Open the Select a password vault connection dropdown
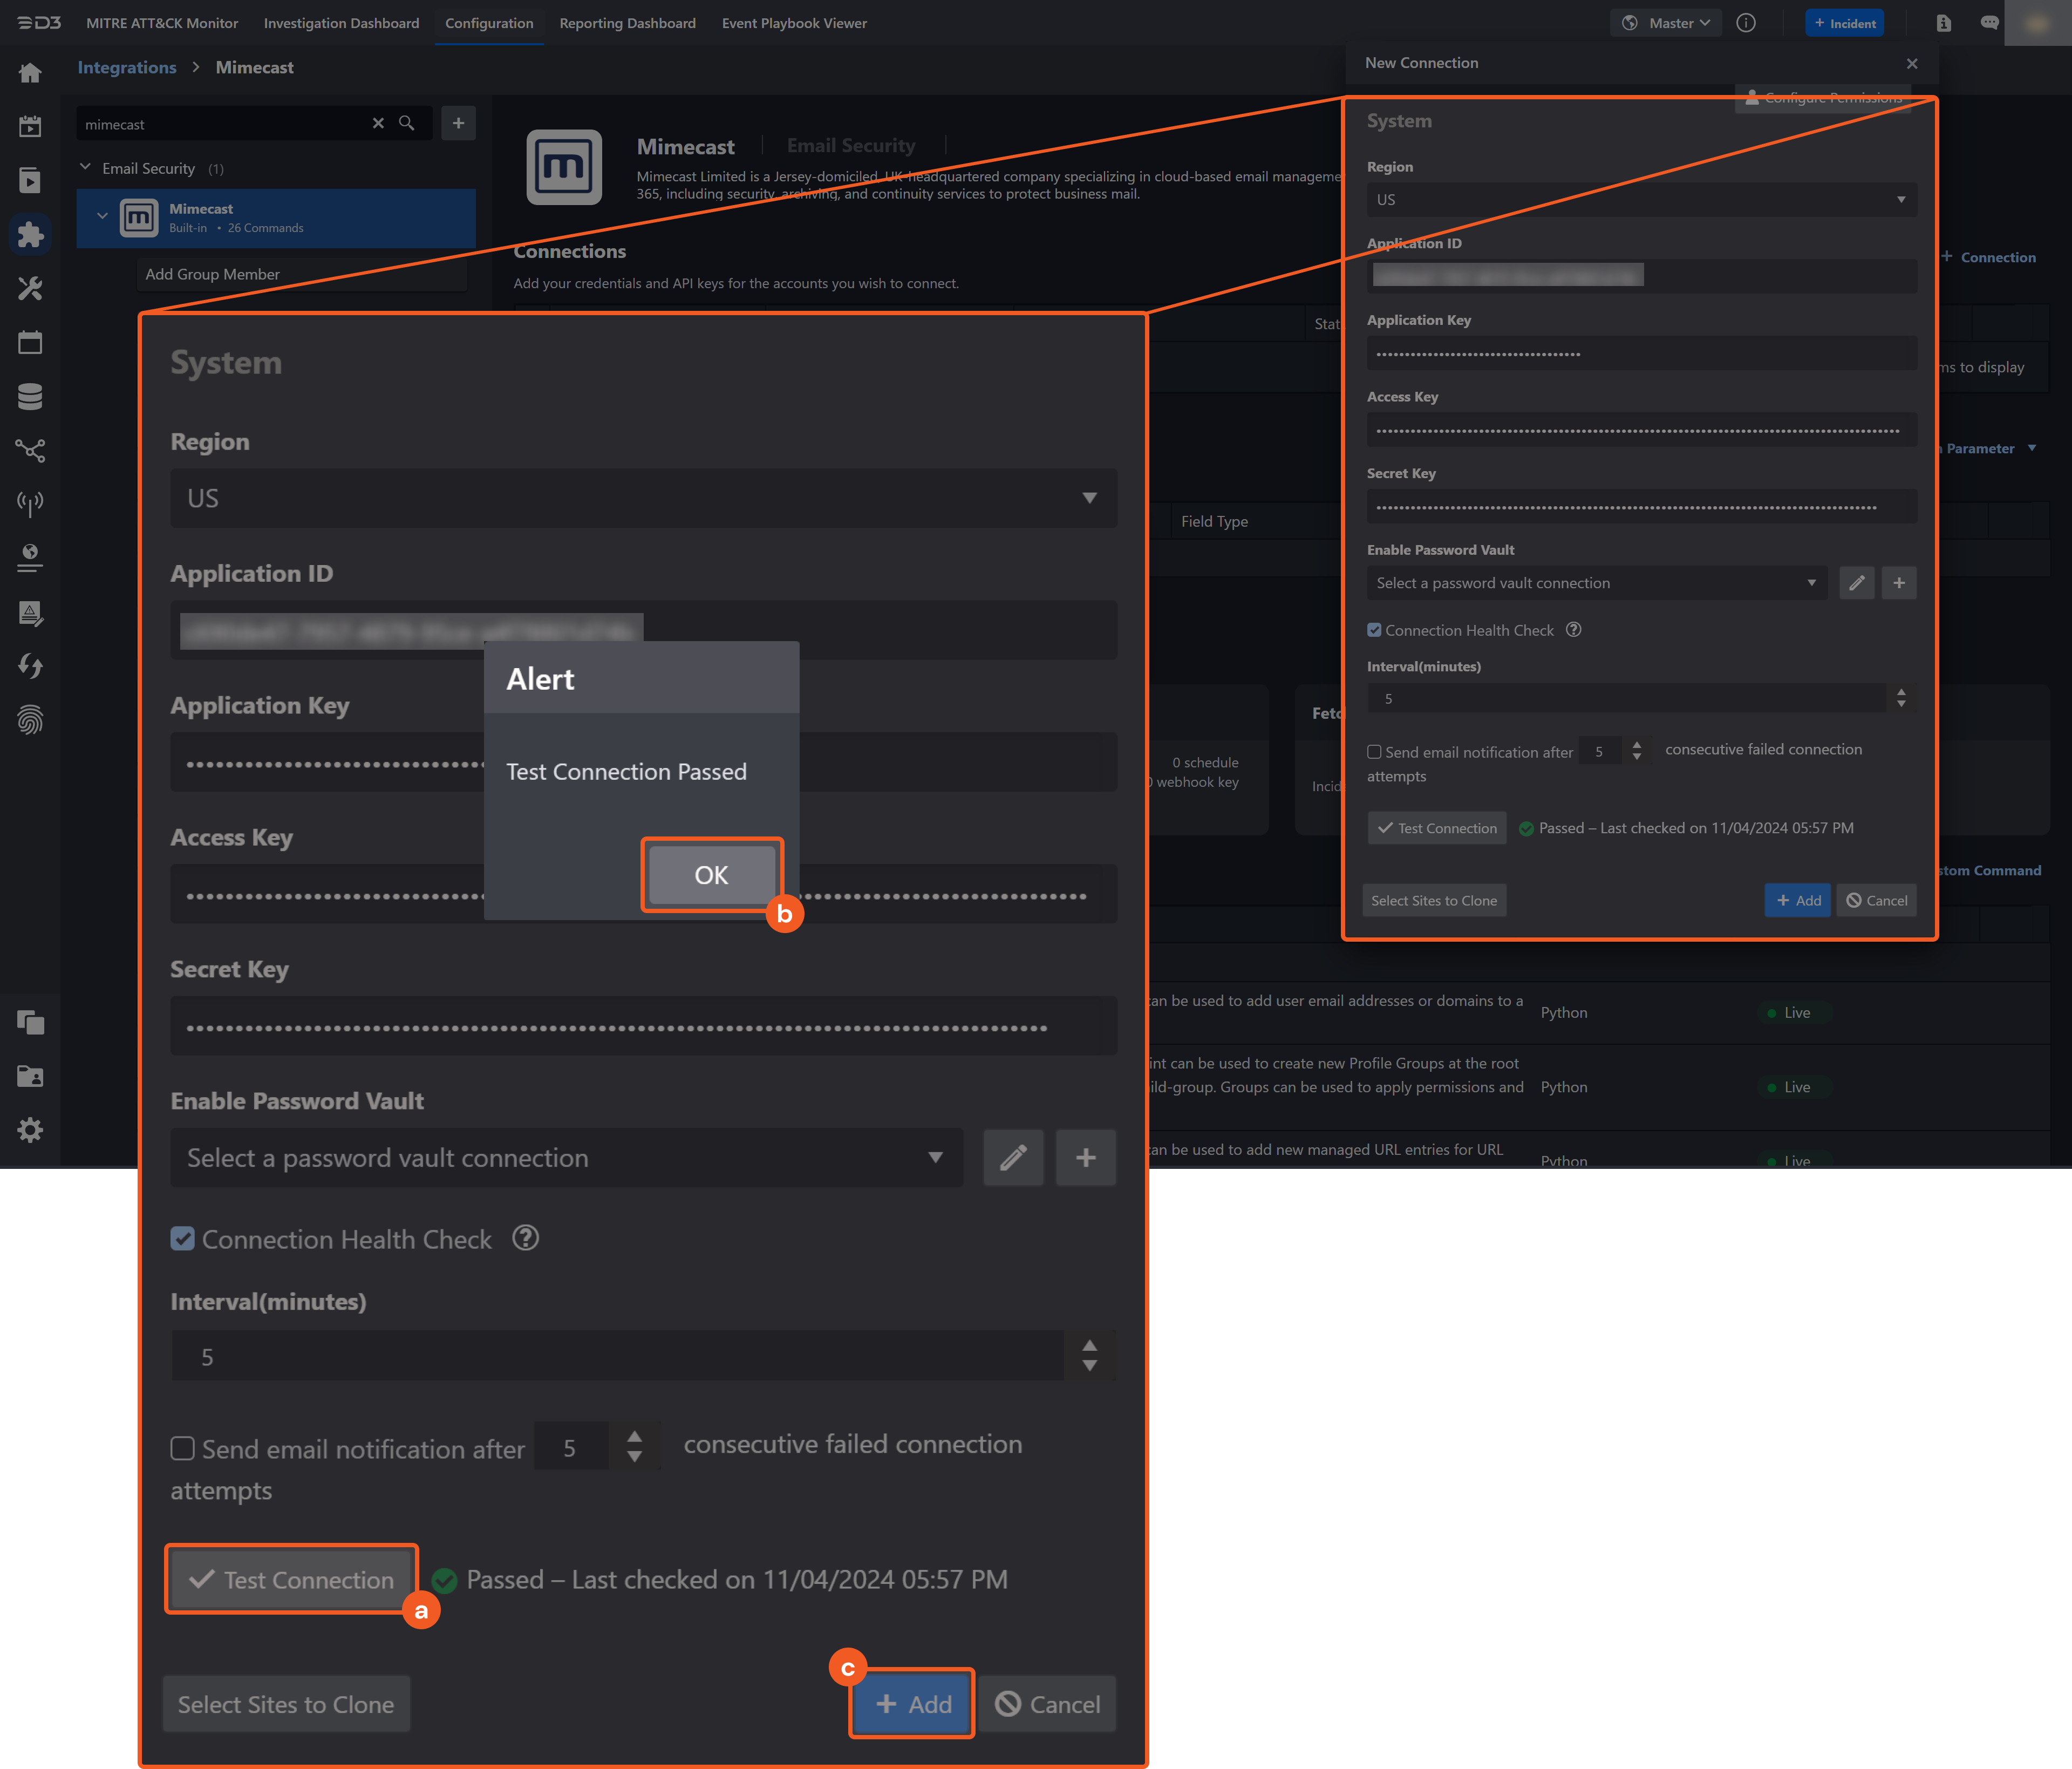Screen dimensions: 2072x1769 [x=566, y=1157]
